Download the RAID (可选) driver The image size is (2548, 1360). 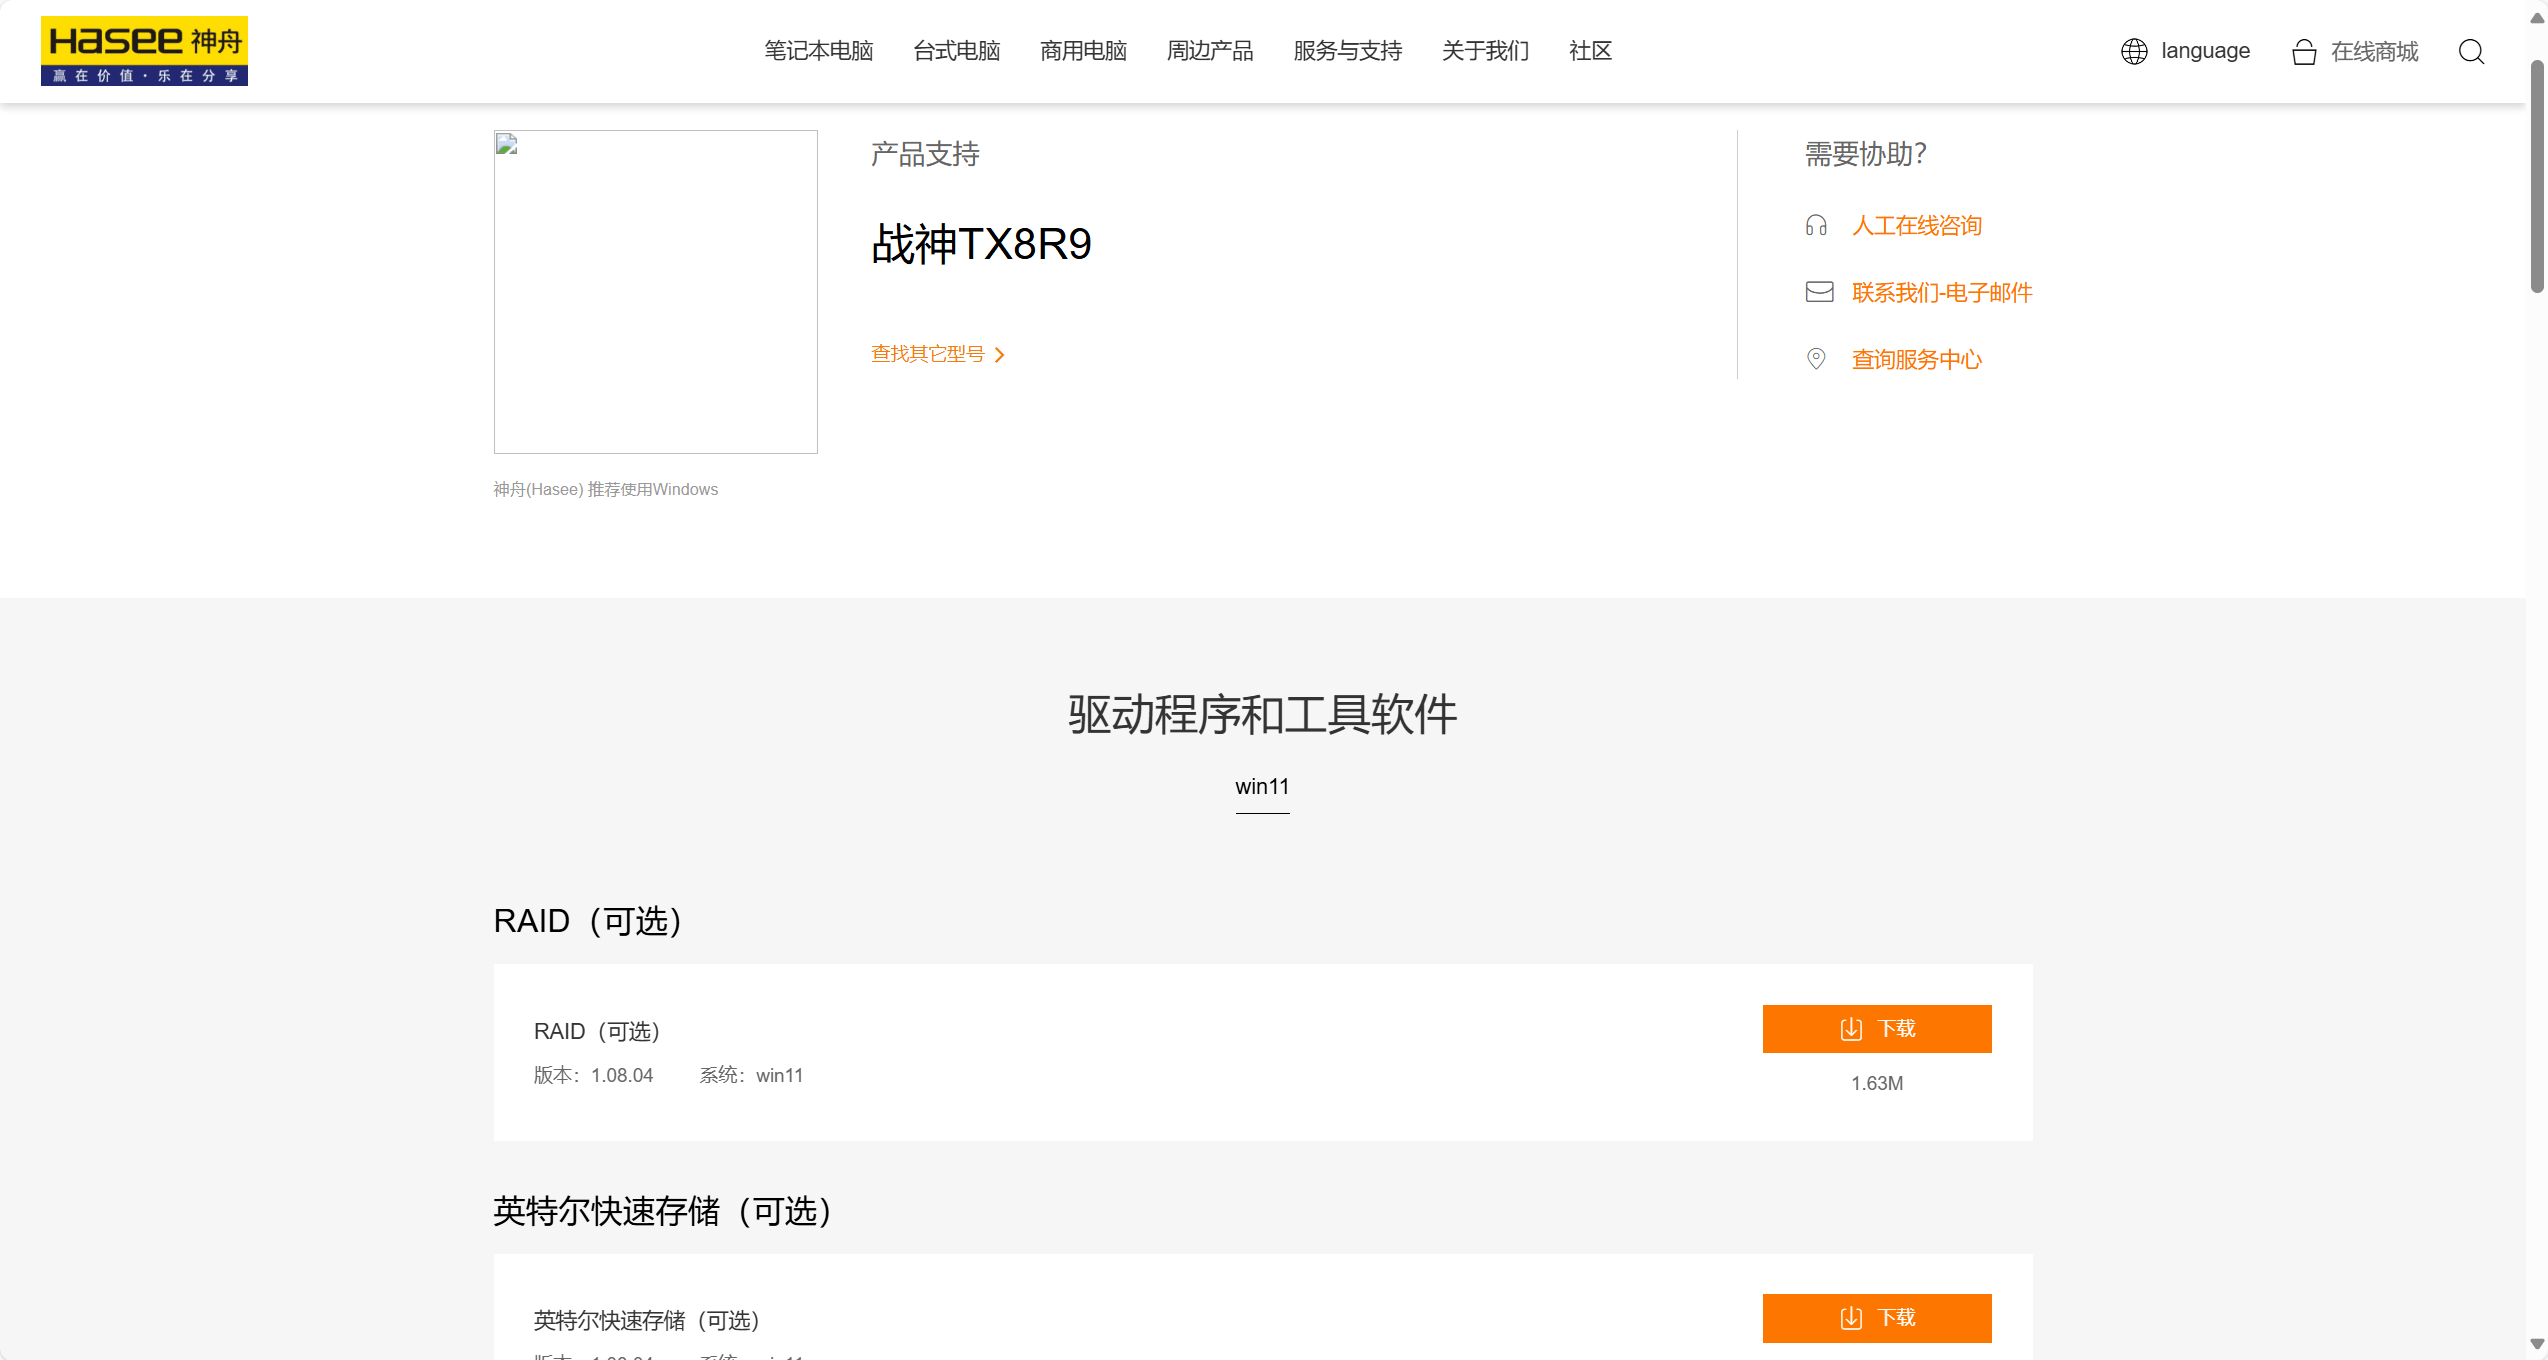click(x=1876, y=1029)
